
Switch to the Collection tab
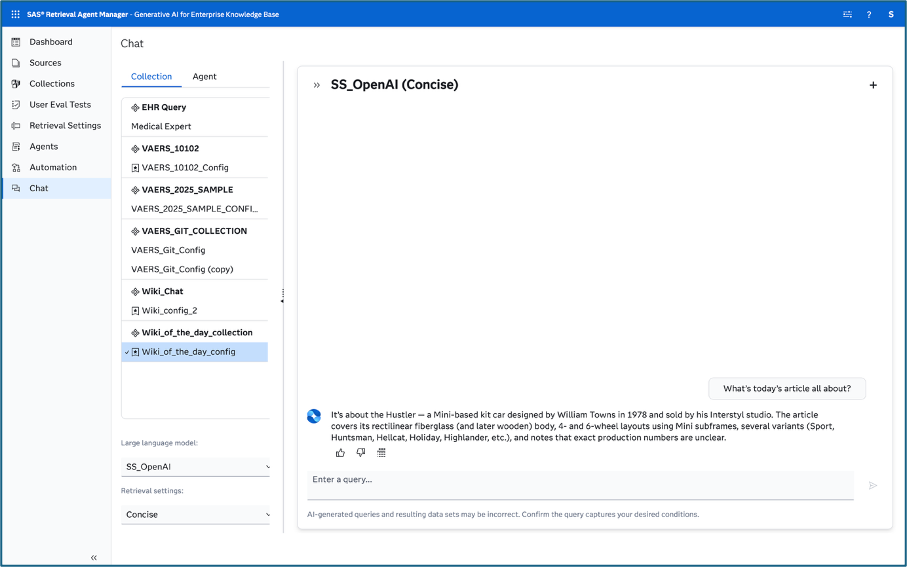pyautogui.click(x=151, y=76)
